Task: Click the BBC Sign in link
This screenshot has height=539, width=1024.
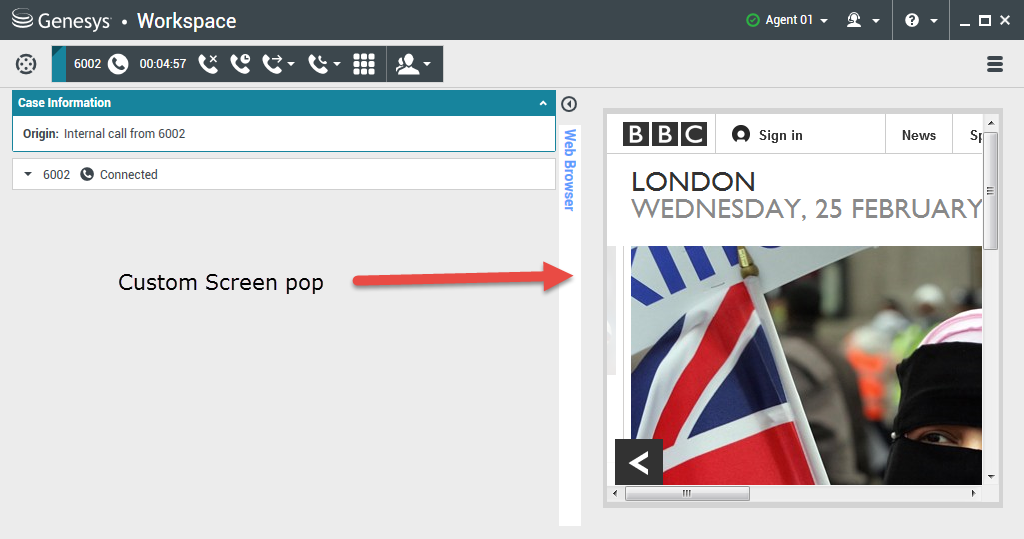Action: click(x=767, y=135)
